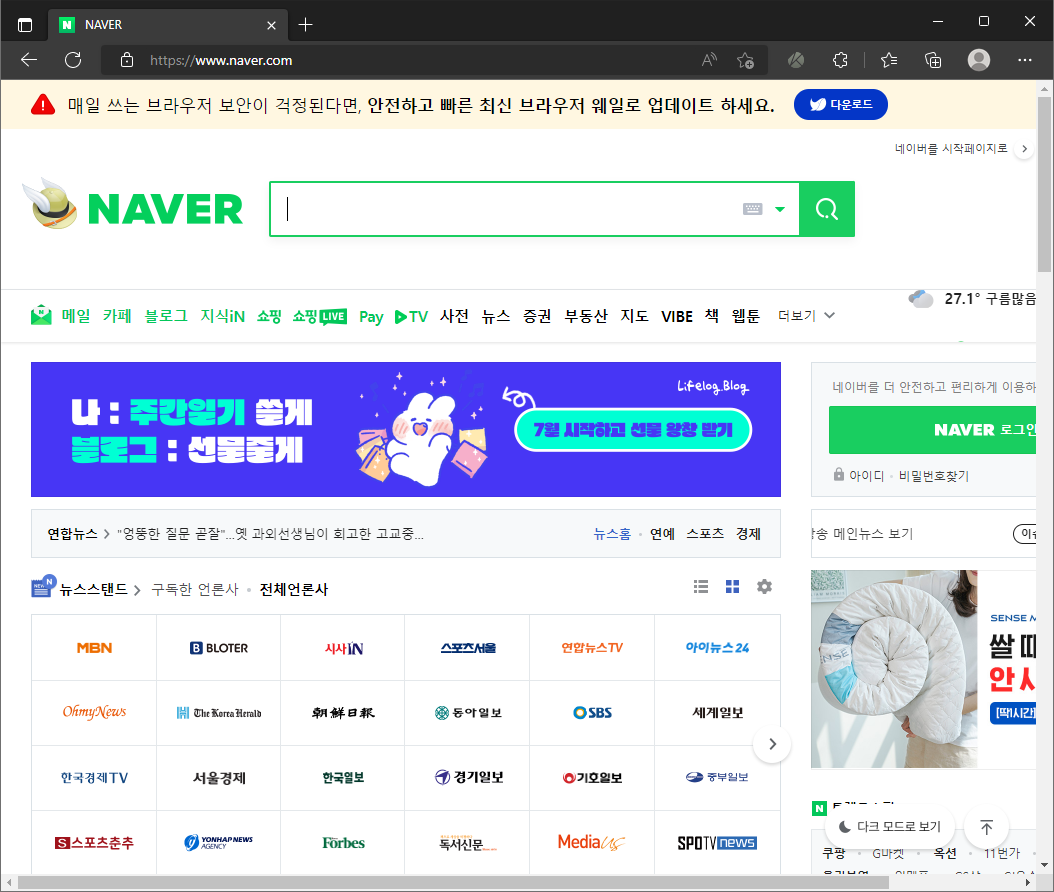Image resolution: width=1054 pixels, height=892 pixels.
Task: Open the 메일 mail icon
Action: pyautogui.click(x=41, y=315)
